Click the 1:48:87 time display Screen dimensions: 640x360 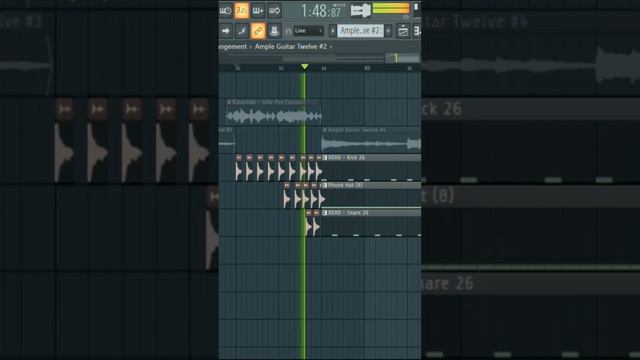coord(321,11)
